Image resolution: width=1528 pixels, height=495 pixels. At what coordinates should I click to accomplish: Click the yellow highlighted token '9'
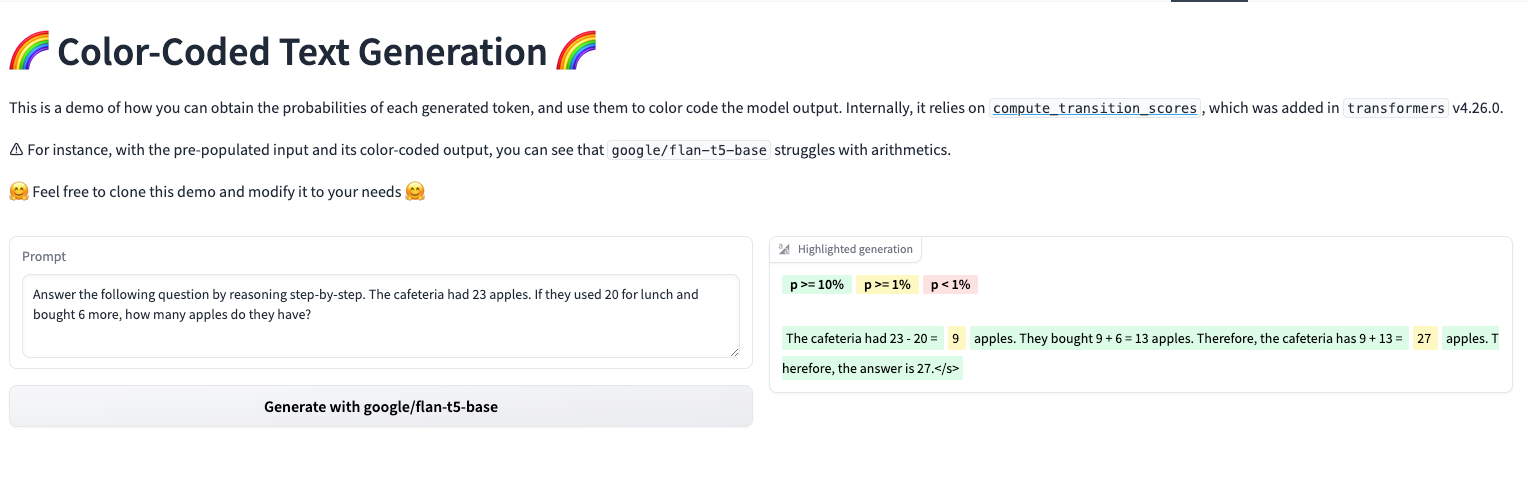tap(956, 339)
